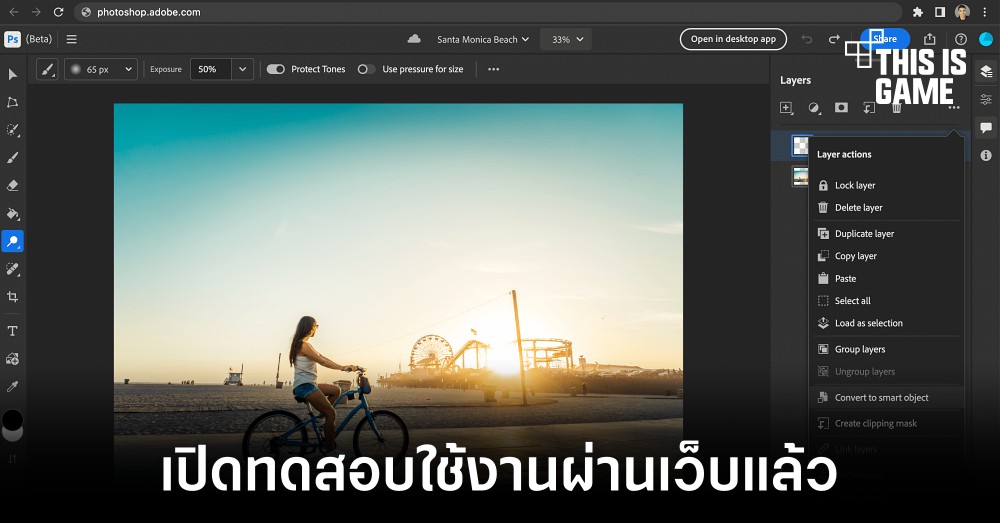Select the beach photo layer thumbnail
Image resolution: width=1000 pixels, height=523 pixels.
tap(800, 176)
